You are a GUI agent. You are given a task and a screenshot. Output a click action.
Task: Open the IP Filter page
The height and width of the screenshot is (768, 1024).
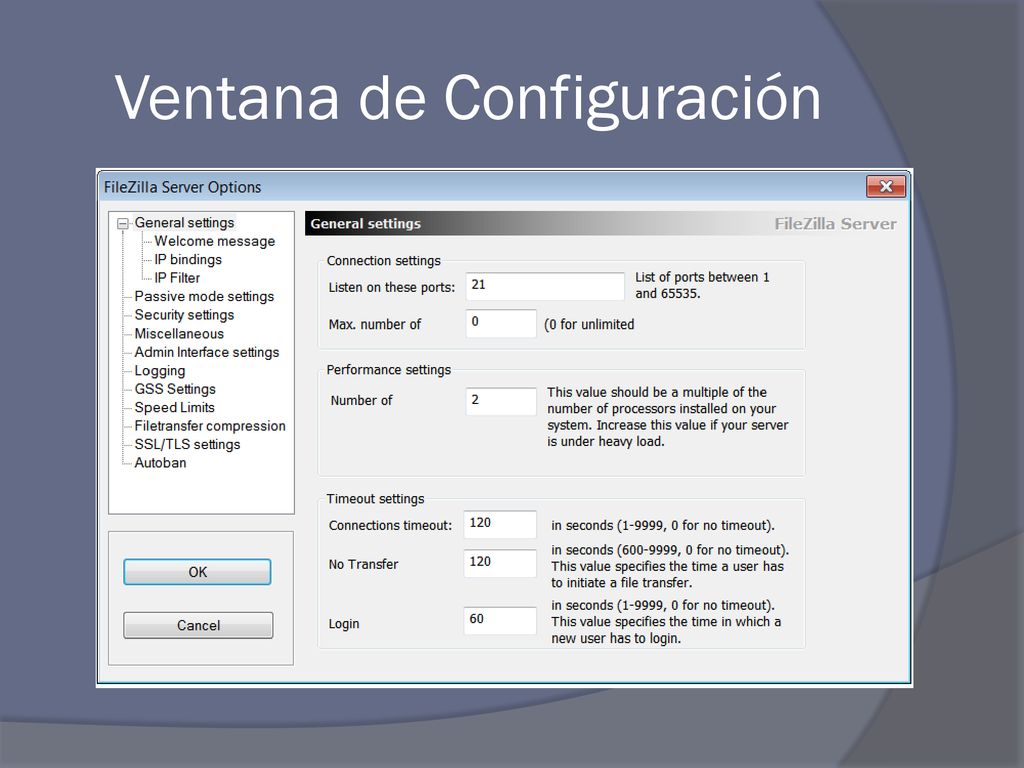click(176, 278)
